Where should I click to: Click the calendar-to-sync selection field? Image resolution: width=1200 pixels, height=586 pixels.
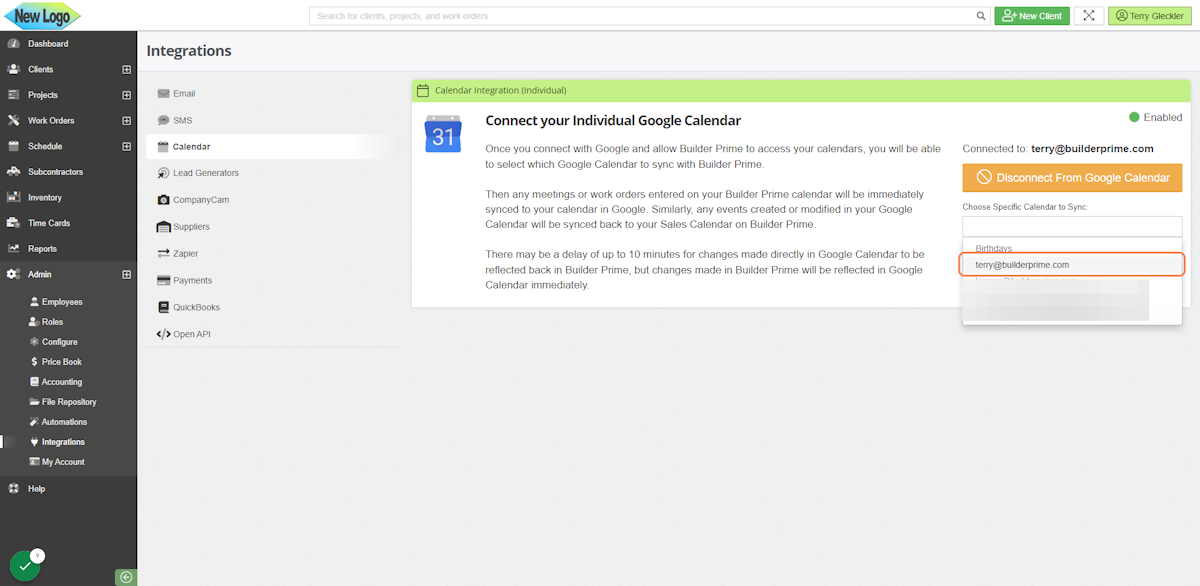[1072, 227]
